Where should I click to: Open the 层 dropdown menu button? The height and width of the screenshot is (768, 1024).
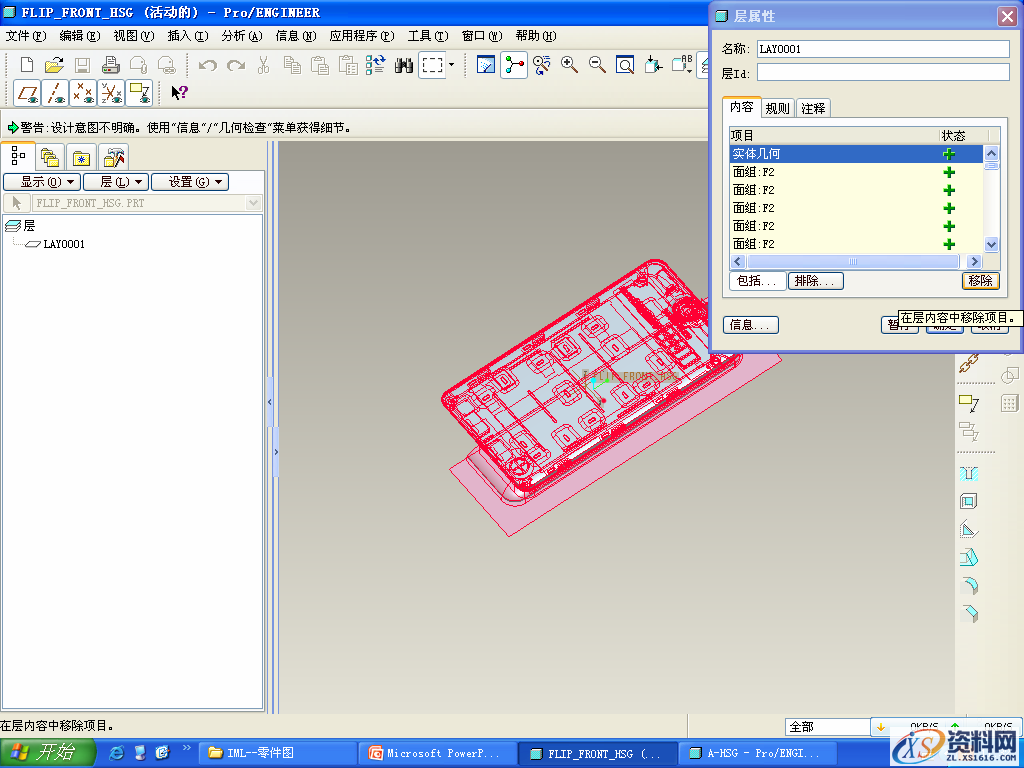115,182
